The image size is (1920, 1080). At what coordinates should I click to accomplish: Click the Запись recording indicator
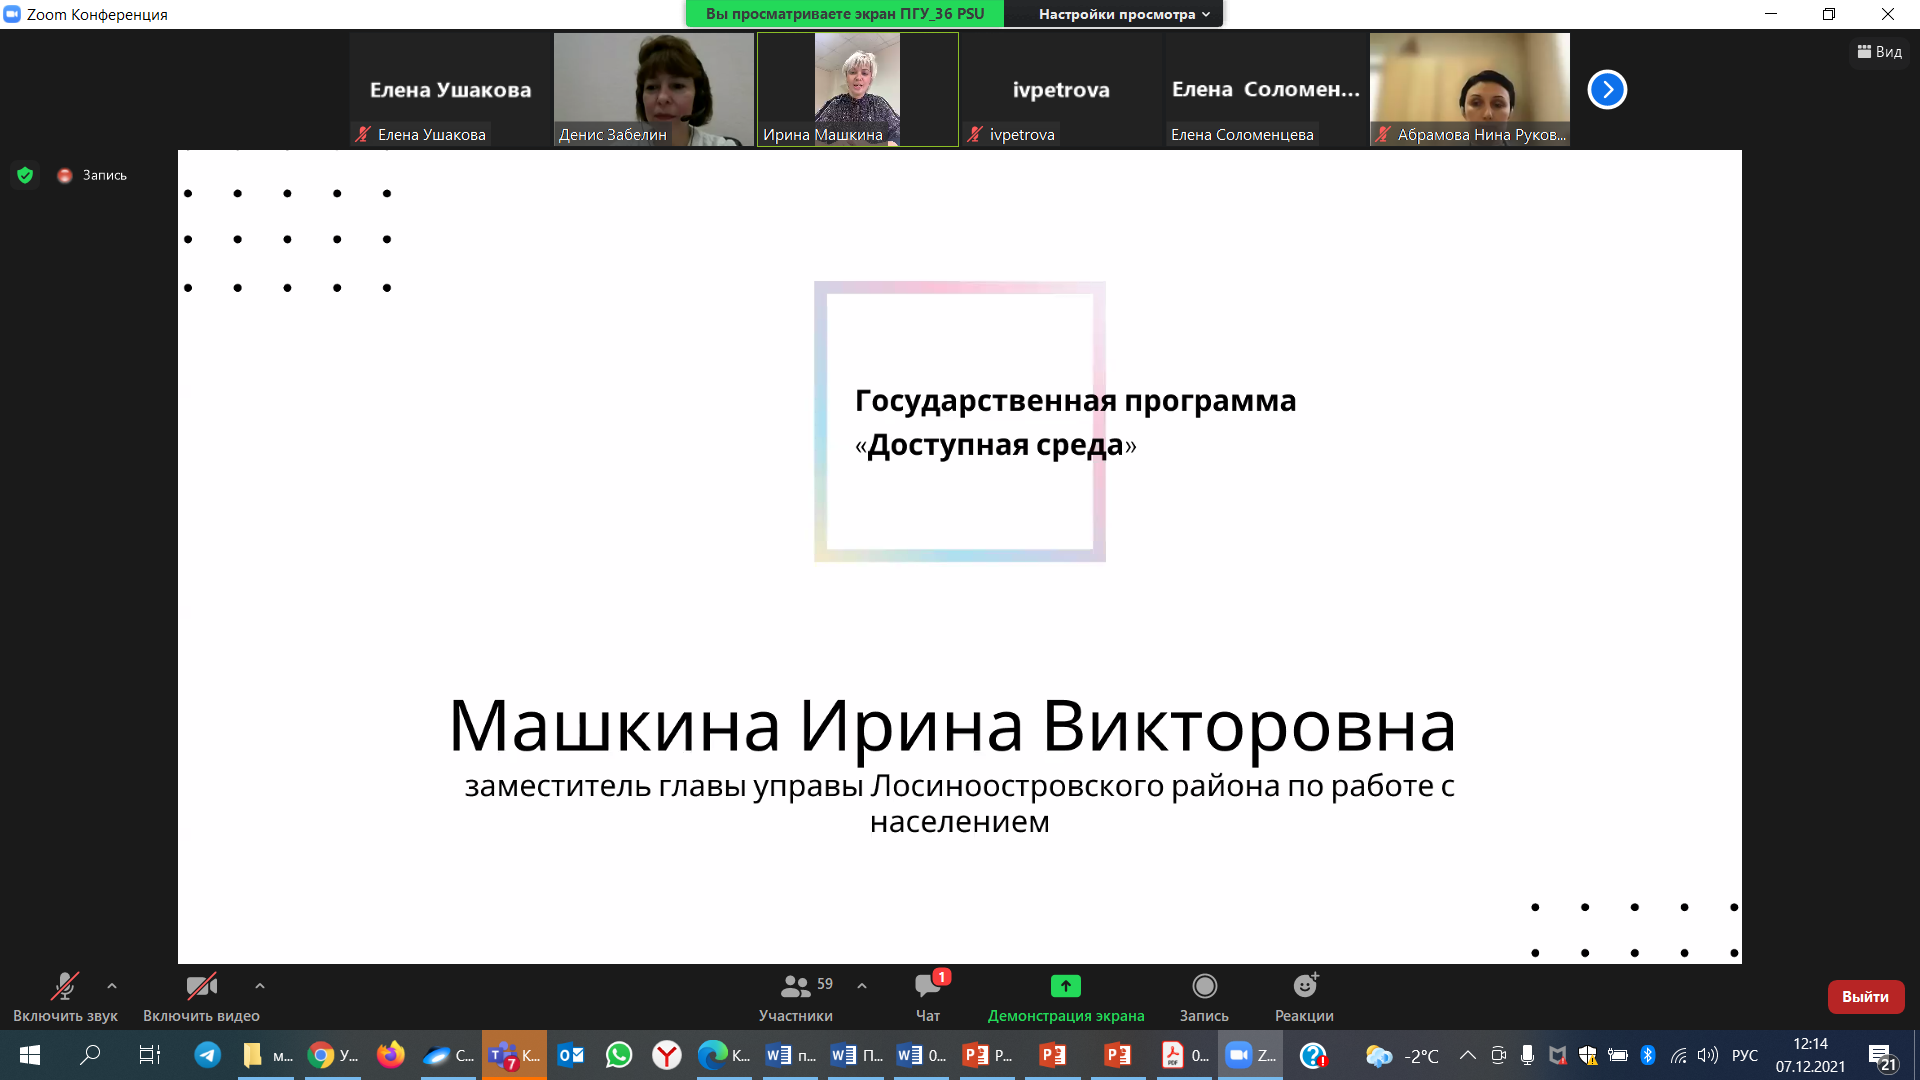93,175
